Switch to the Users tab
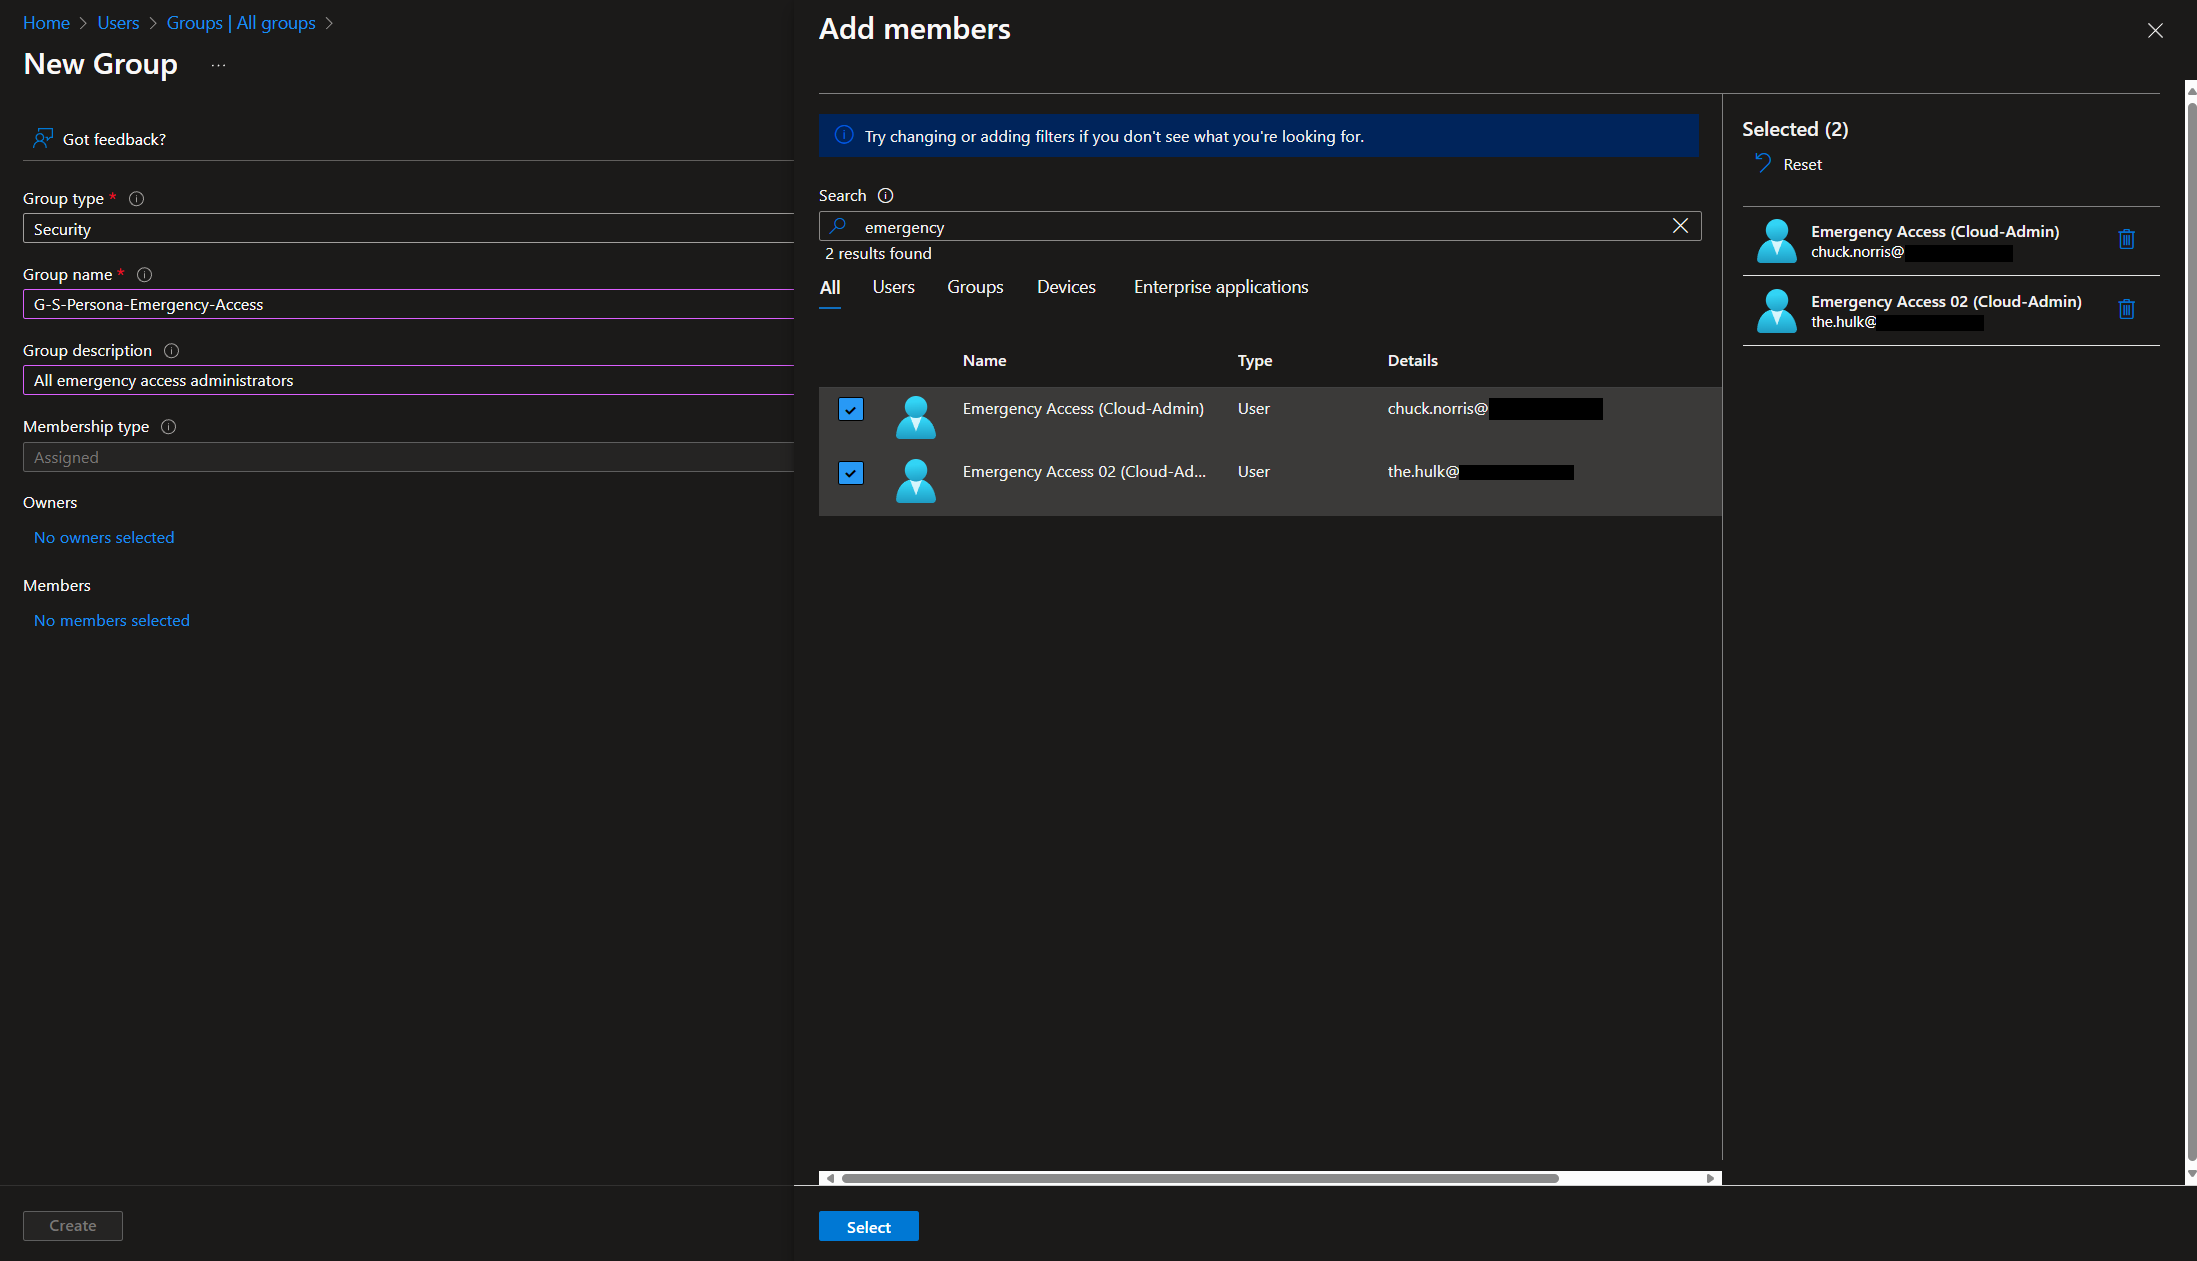Image resolution: width=2197 pixels, height=1261 pixels. tap(893, 288)
